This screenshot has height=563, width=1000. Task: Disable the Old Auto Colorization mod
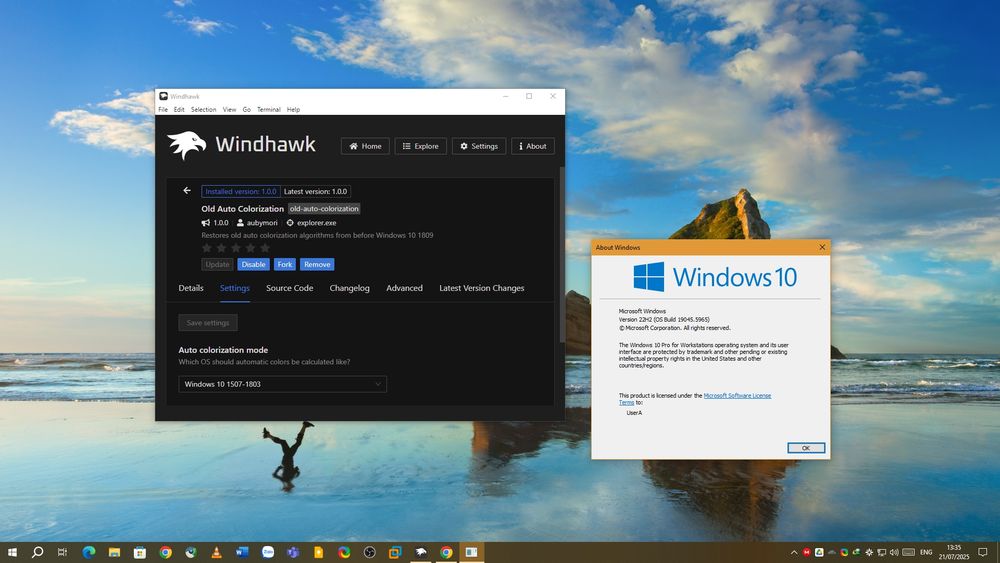[x=253, y=264]
